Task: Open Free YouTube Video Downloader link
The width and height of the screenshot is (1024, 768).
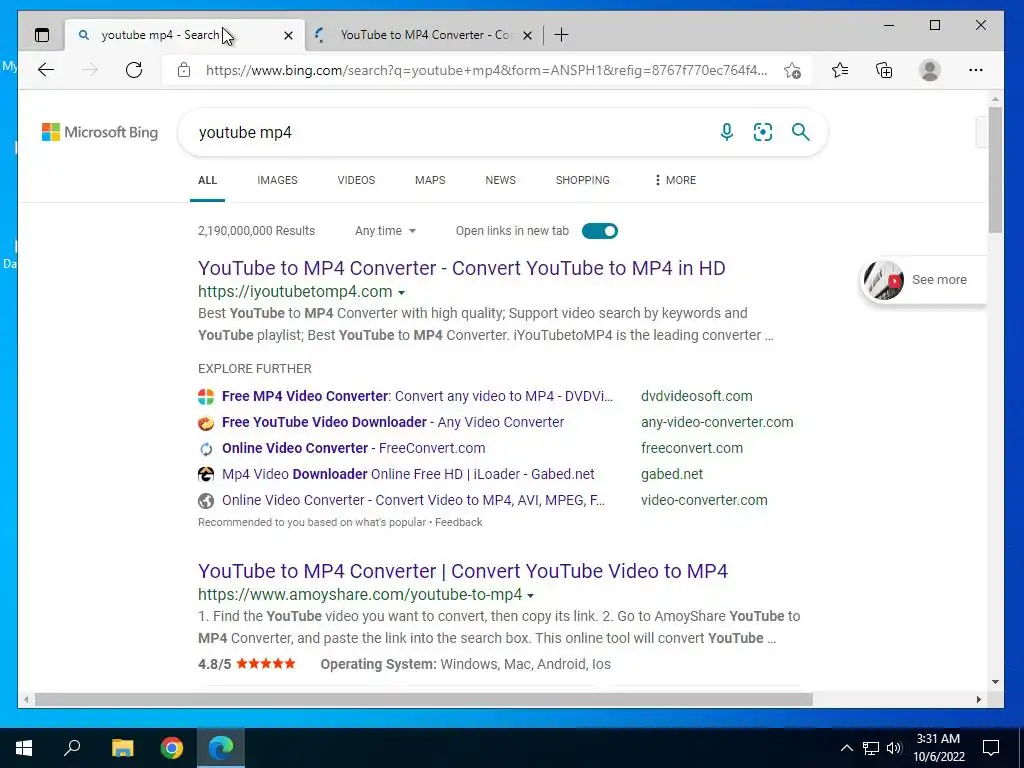Action: click(x=392, y=423)
